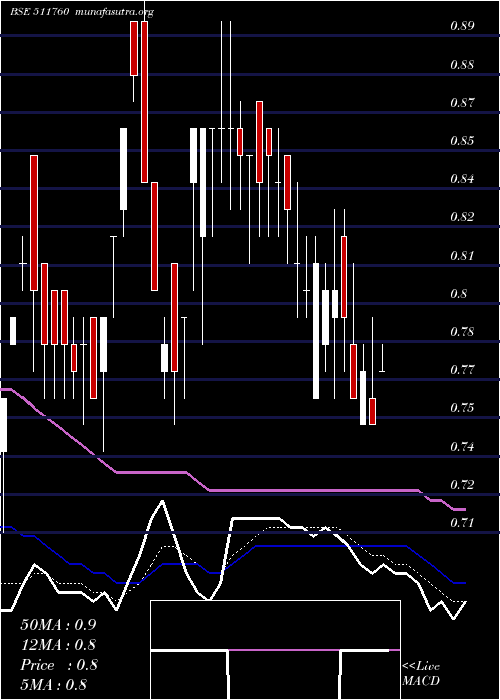The image size is (500, 700).
Task: Click the 0.72 price axis label
Action: (462, 484)
